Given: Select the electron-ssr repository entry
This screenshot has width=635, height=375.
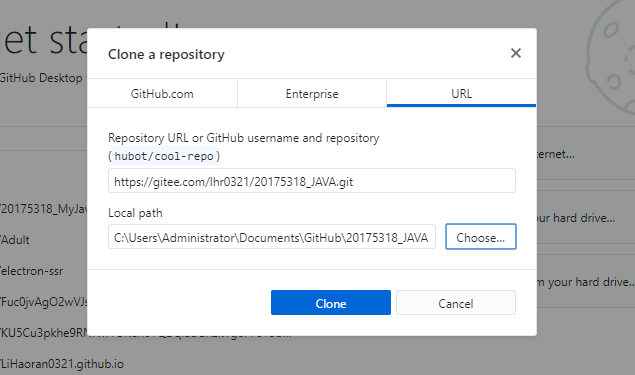Looking at the screenshot, I should point(32,271).
